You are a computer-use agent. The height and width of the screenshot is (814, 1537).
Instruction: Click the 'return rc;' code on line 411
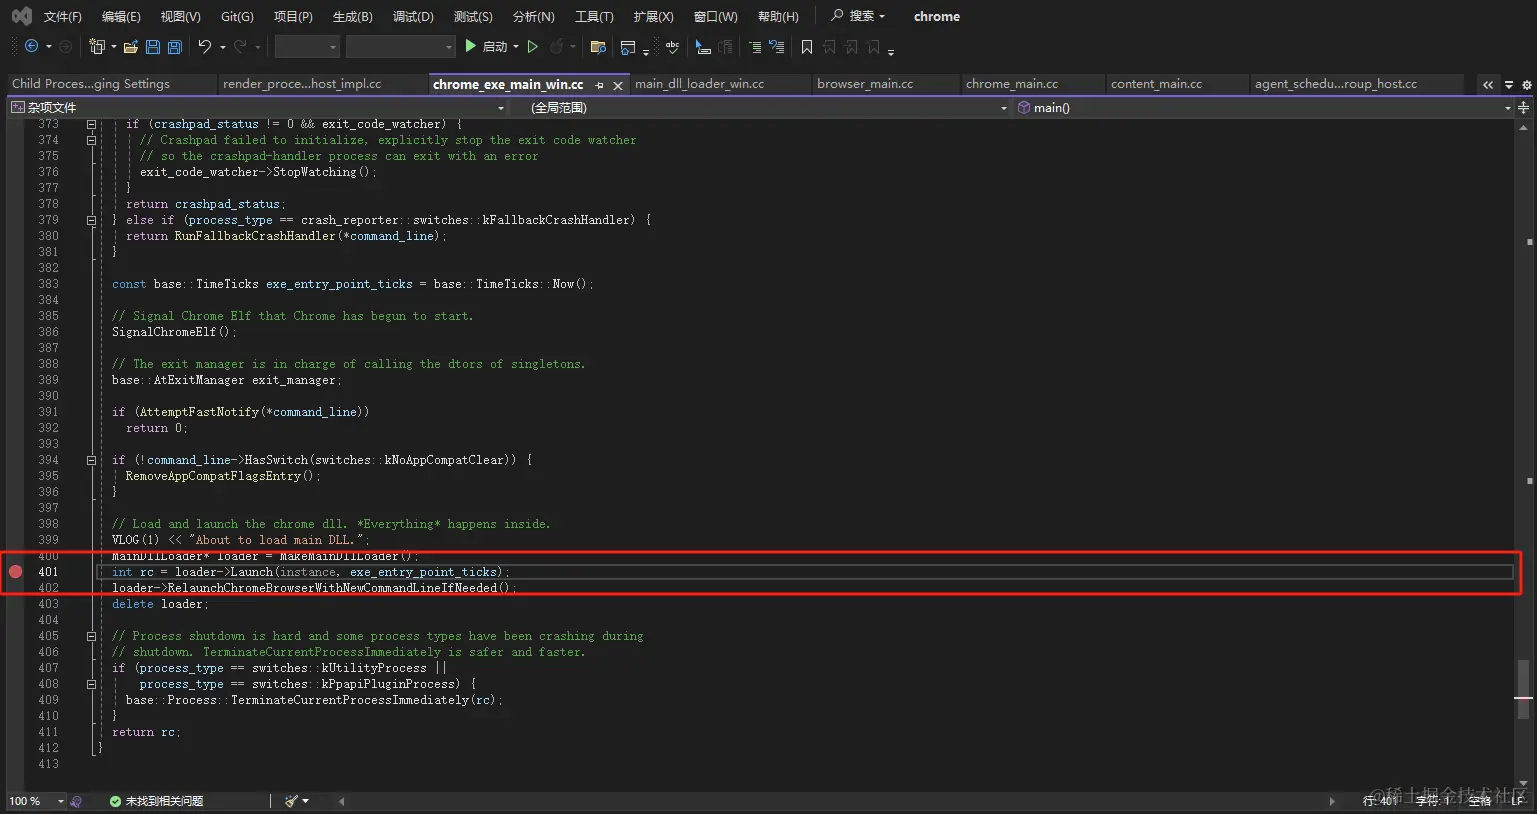[147, 732]
